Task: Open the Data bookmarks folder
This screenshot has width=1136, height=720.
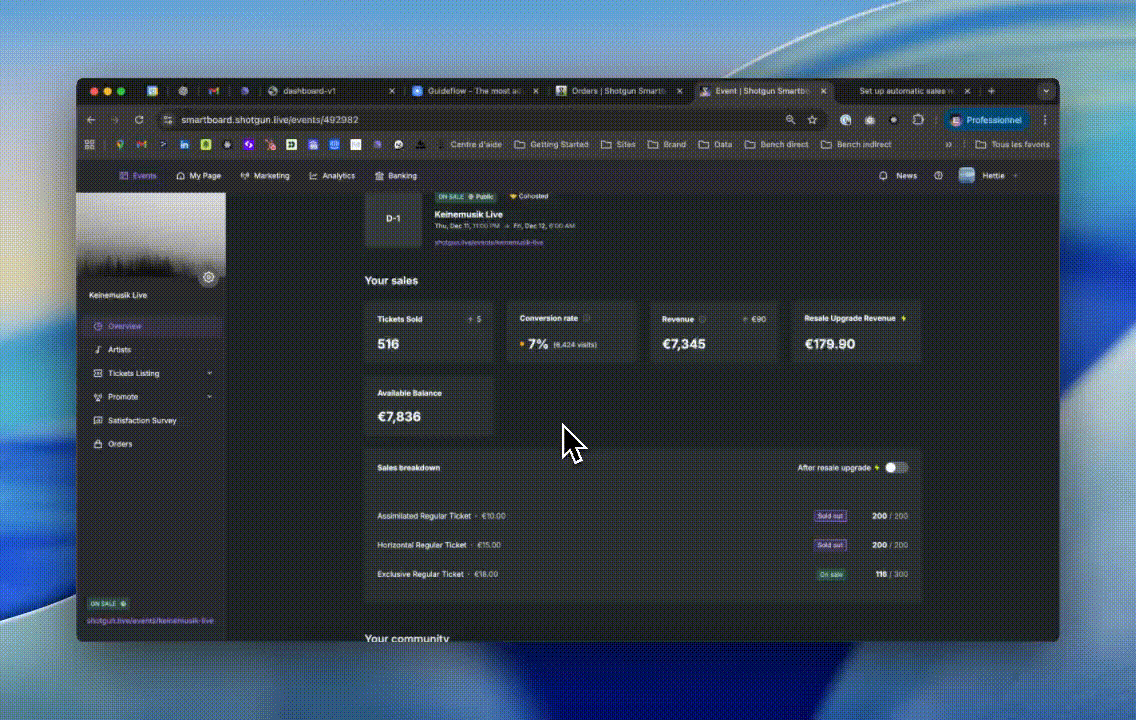Action: click(715, 145)
